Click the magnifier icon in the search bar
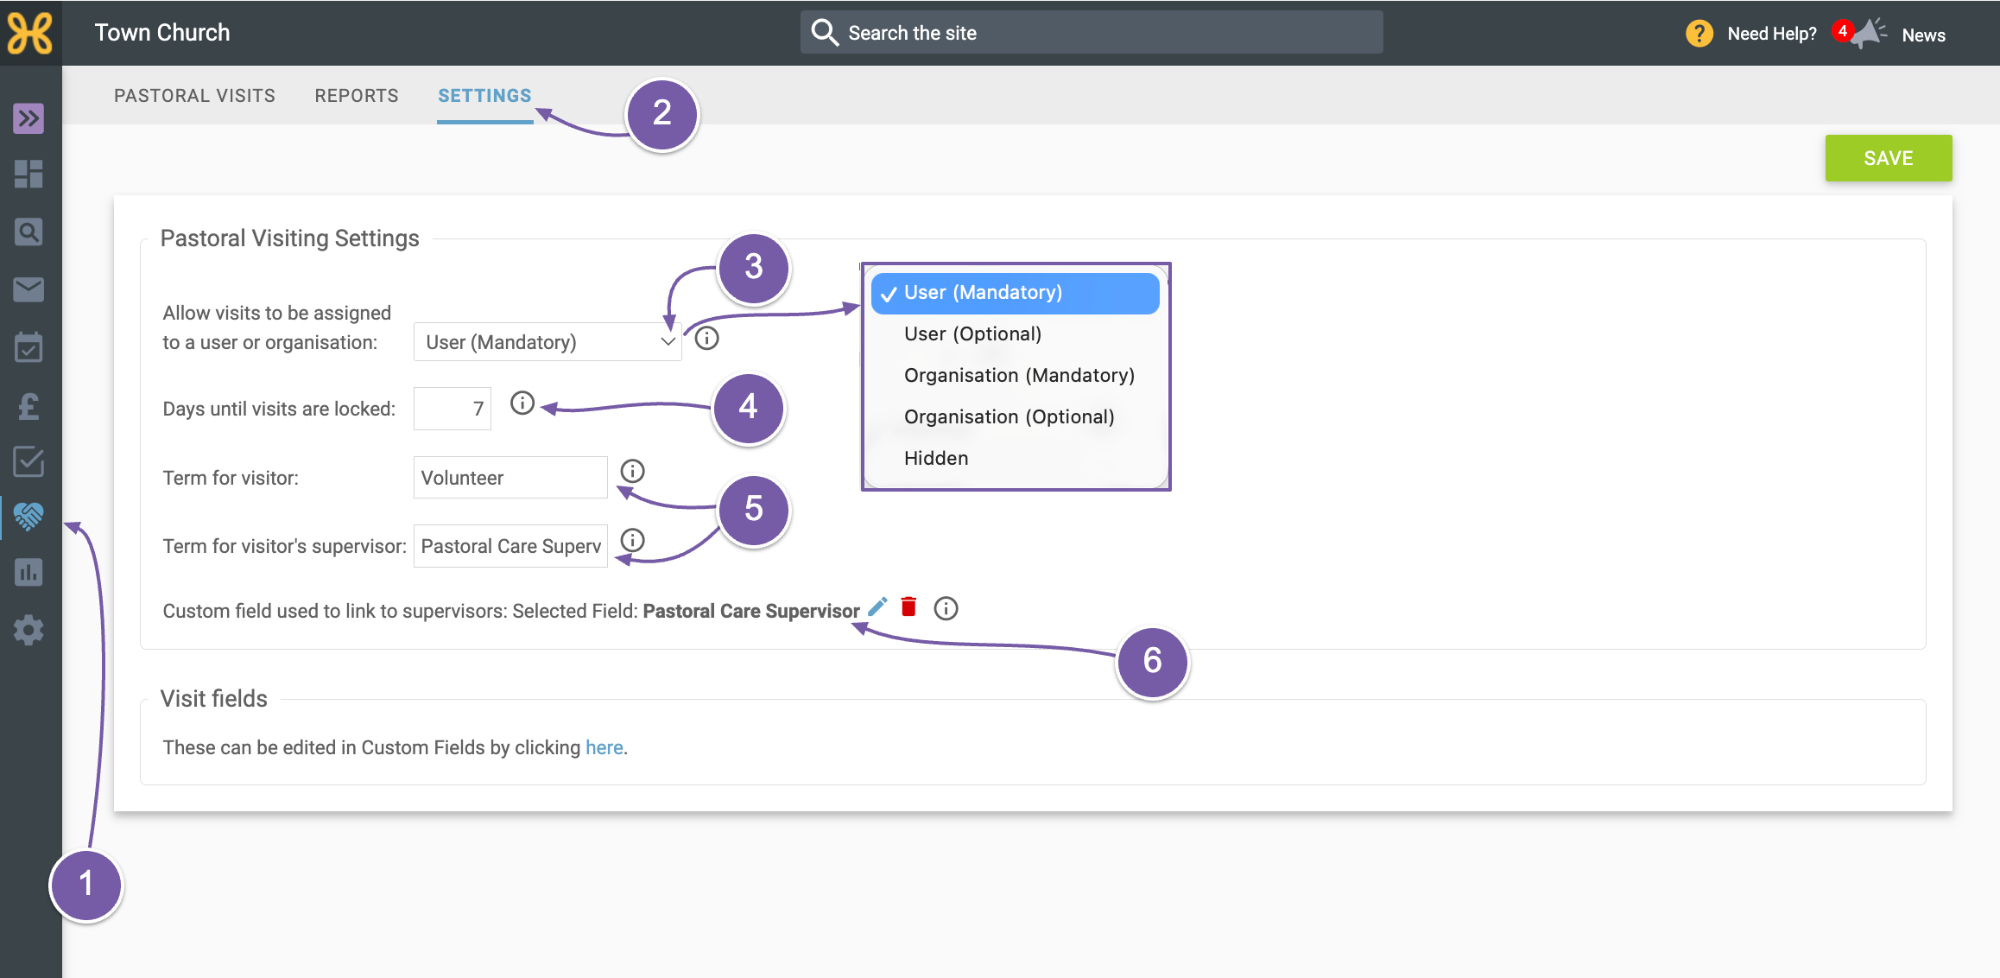2000x978 pixels. (x=825, y=33)
